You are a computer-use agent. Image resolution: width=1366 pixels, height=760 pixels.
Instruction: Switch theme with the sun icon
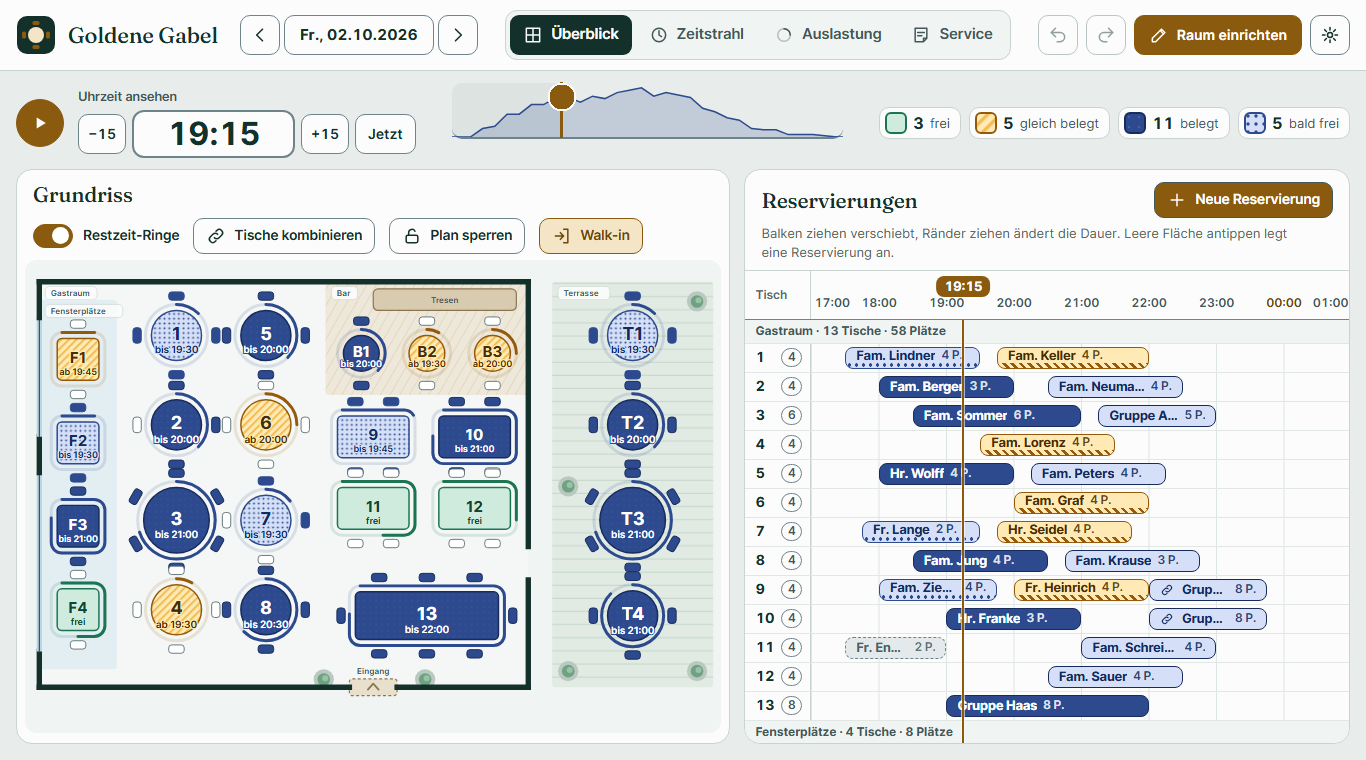pyautogui.click(x=1329, y=35)
